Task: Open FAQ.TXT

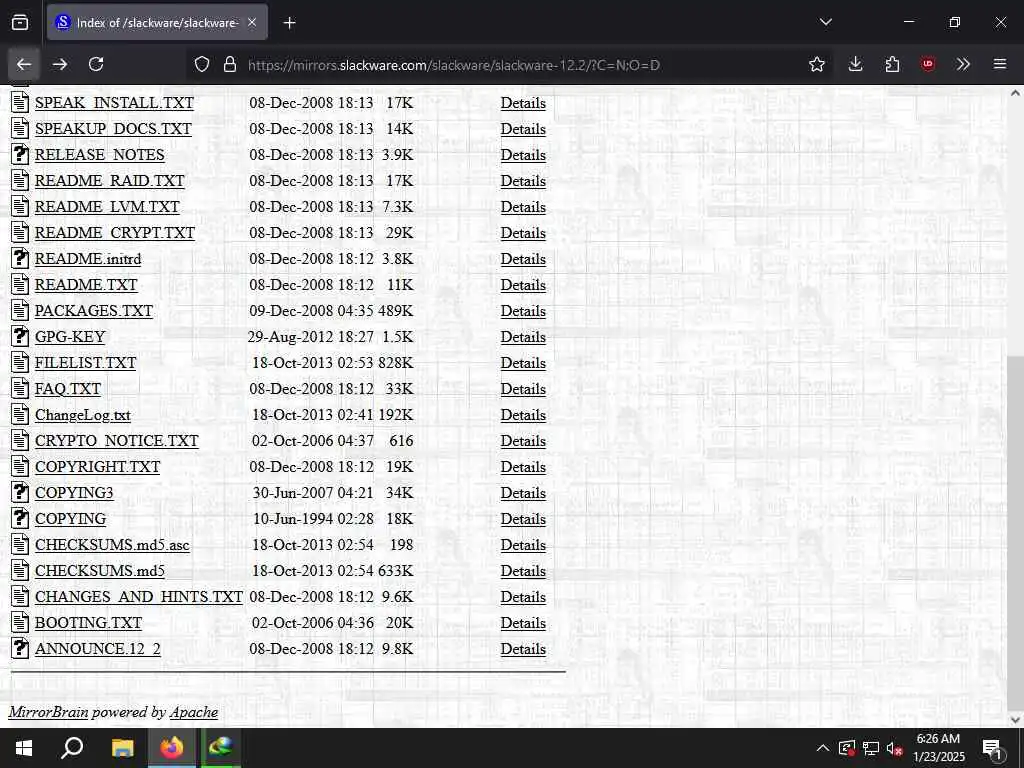Action: pos(67,389)
